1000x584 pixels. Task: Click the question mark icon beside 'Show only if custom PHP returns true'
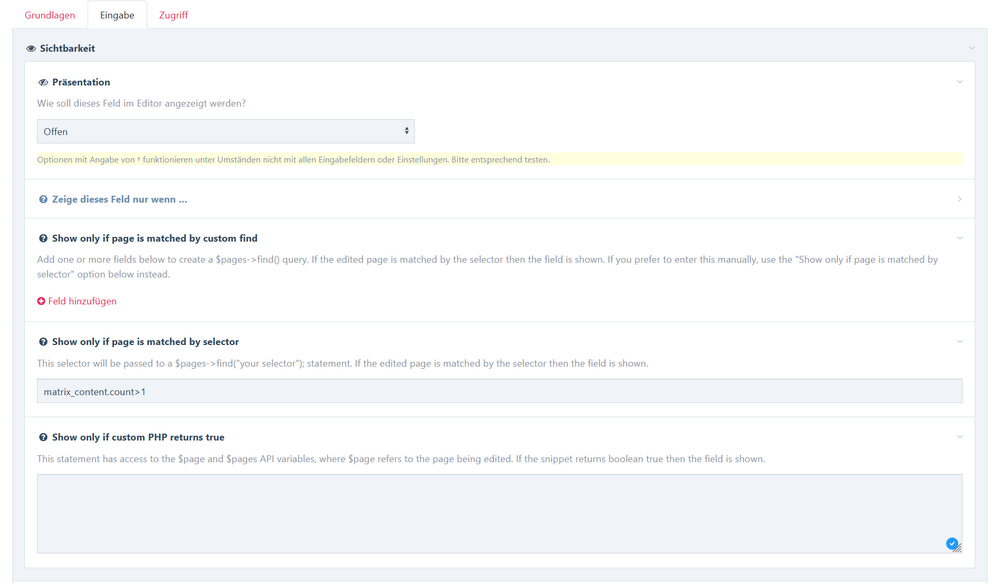(44, 437)
